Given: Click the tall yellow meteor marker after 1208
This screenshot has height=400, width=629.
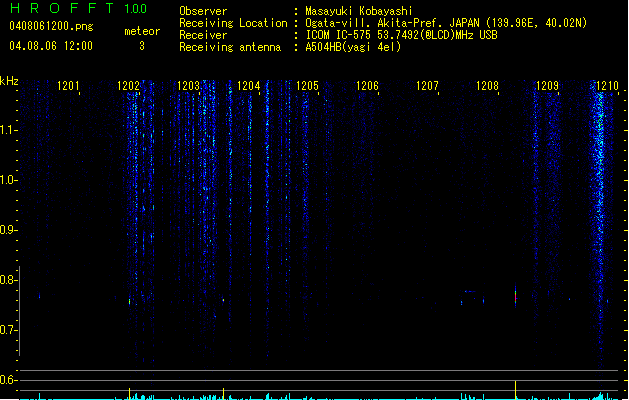Looking at the screenshot, I should click(515, 389).
